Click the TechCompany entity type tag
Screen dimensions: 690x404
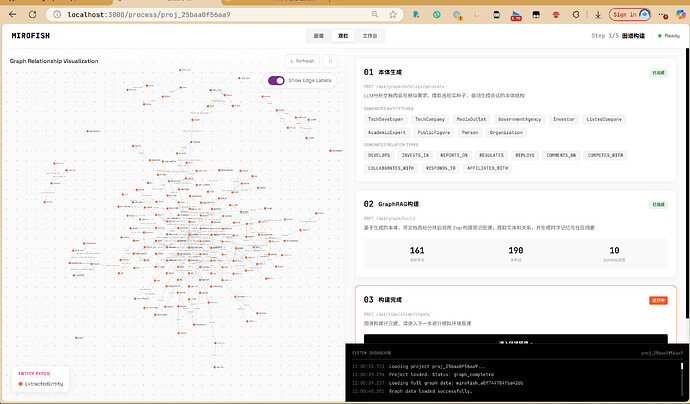[430, 119]
